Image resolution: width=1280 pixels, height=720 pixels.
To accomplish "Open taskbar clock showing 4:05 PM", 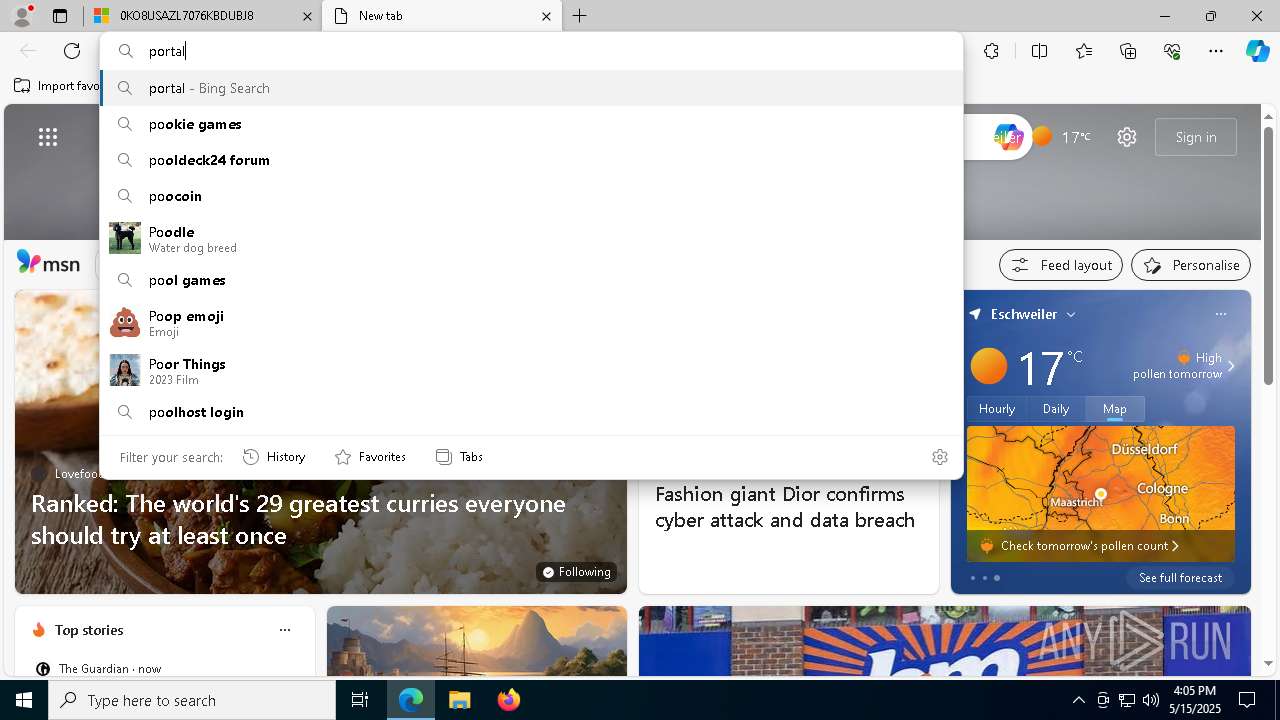I will point(1194,700).
